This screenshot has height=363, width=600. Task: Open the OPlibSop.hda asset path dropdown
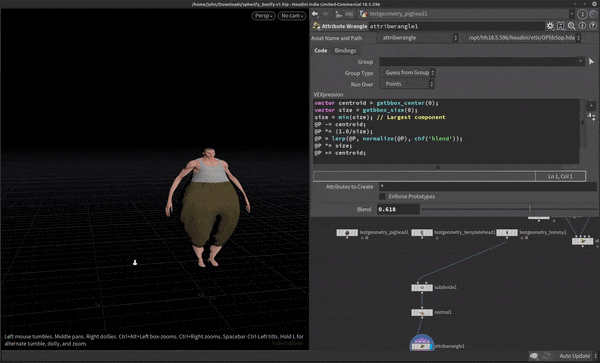click(522, 38)
